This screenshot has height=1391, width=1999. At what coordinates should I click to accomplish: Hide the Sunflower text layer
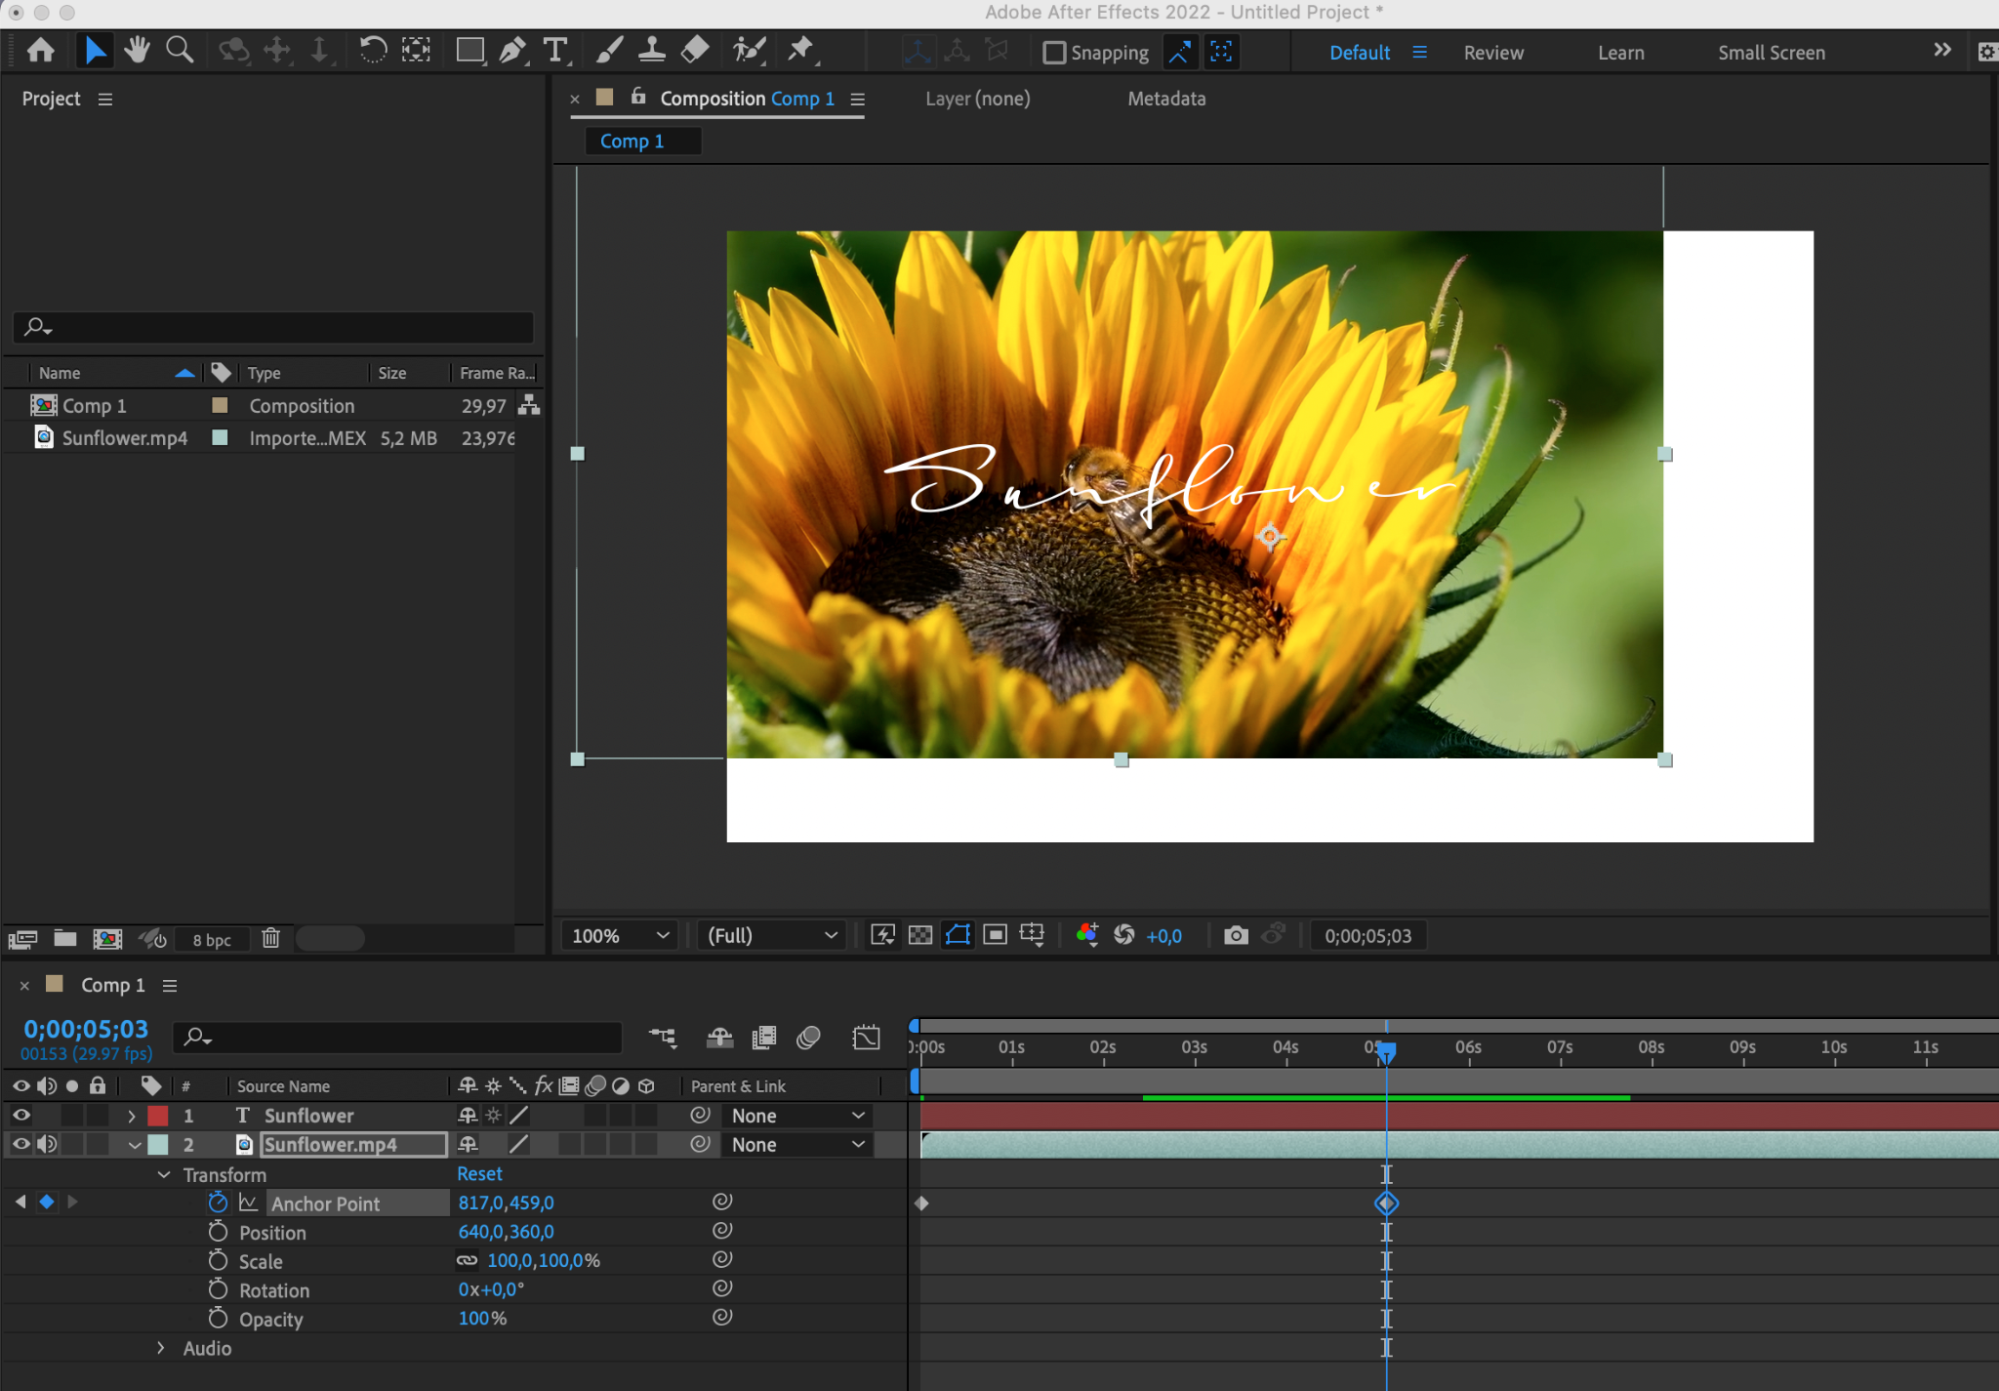(x=20, y=1115)
